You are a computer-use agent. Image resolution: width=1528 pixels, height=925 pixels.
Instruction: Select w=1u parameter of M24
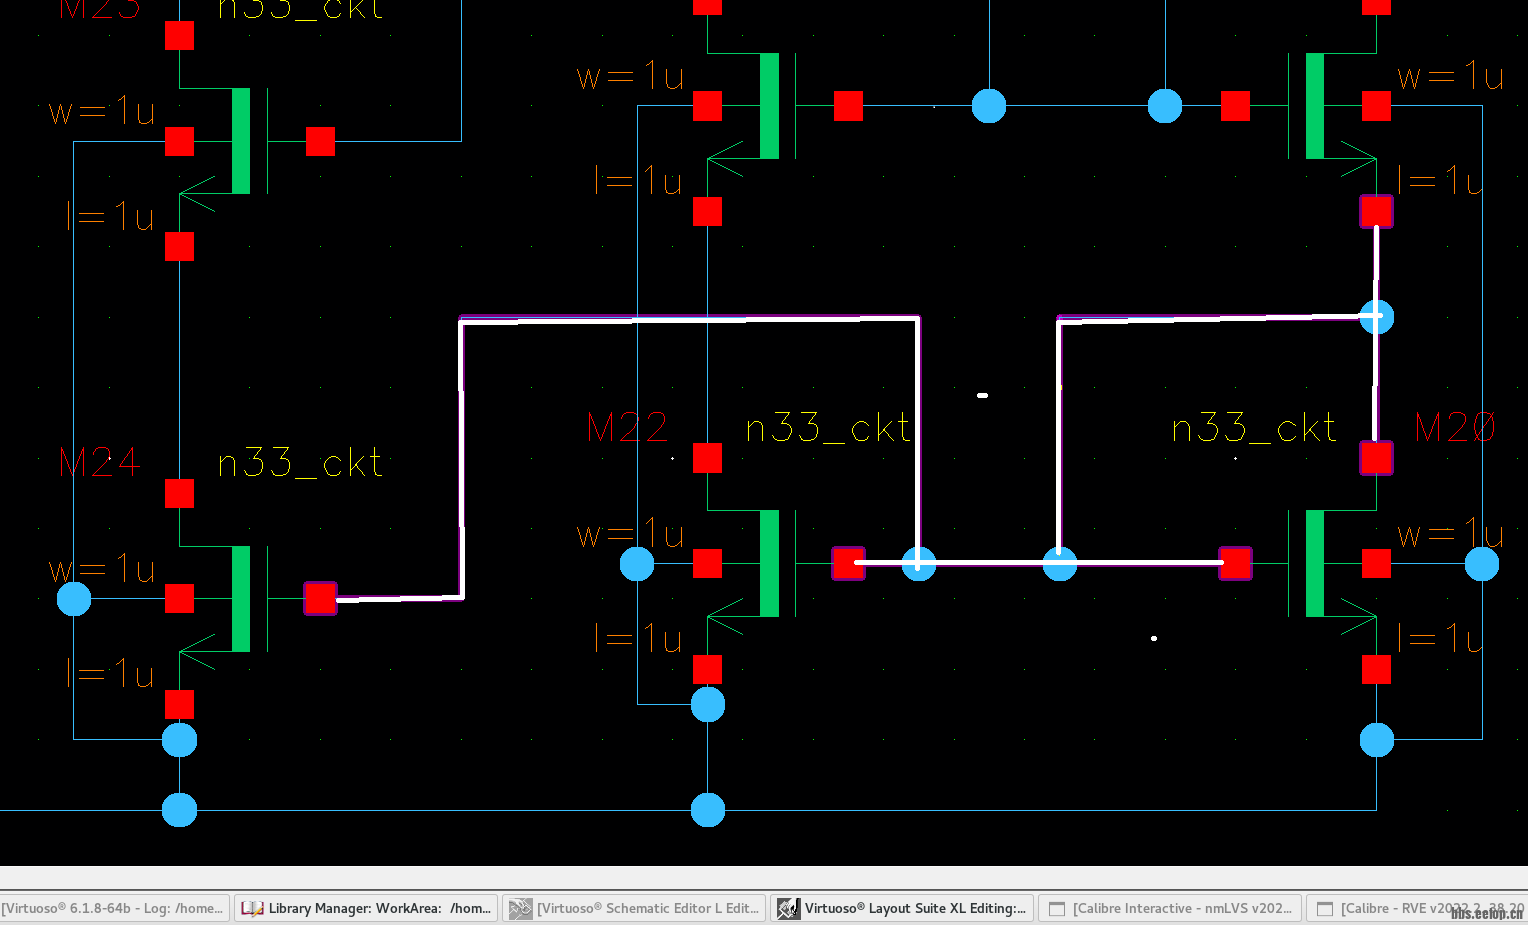tap(102, 570)
